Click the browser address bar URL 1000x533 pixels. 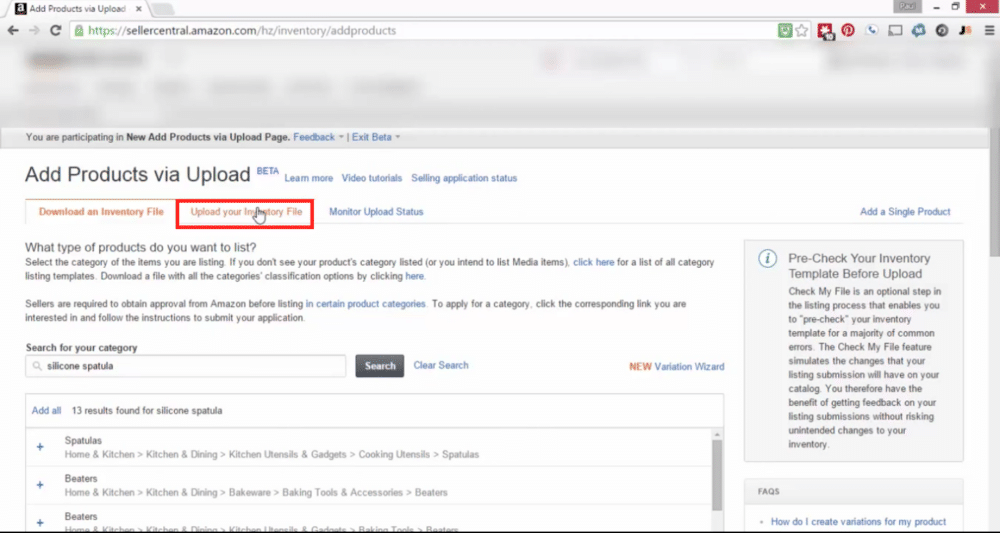coord(242,31)
